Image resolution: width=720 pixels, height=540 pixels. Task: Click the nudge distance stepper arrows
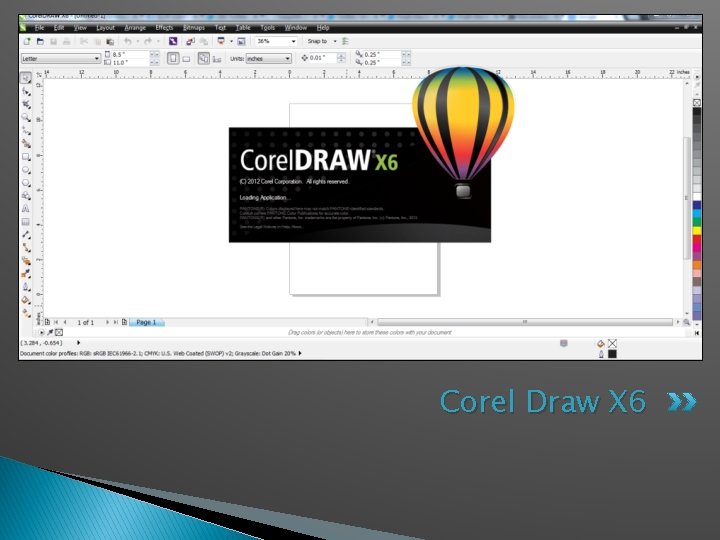pos(341,58)
